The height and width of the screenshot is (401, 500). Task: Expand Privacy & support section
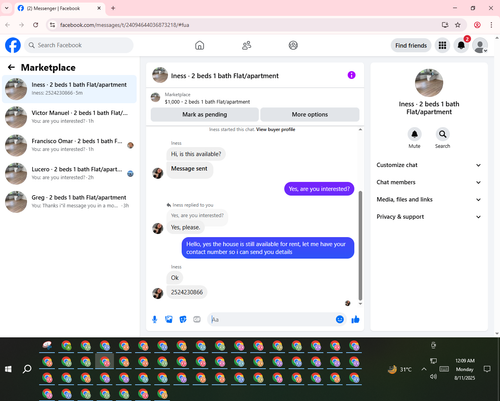click(429, 217)
